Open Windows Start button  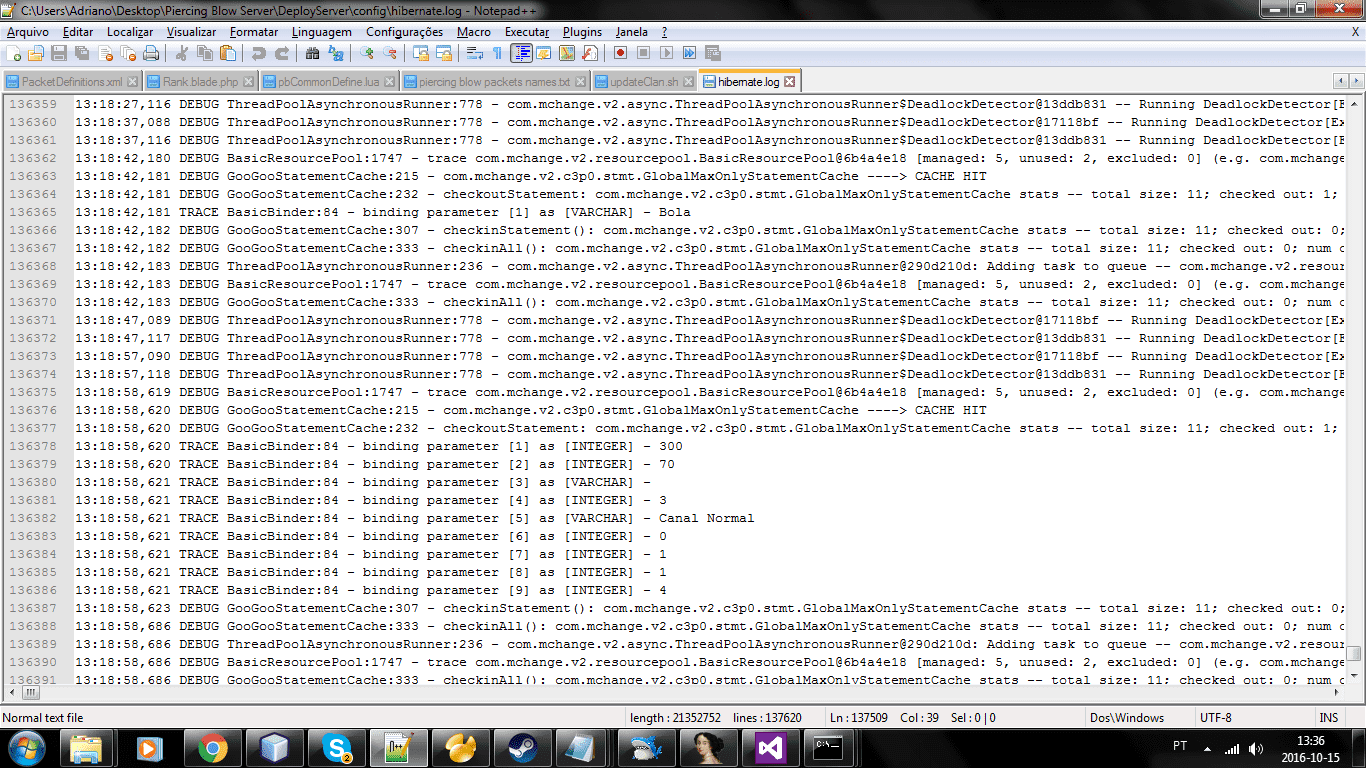coord(26,747)
